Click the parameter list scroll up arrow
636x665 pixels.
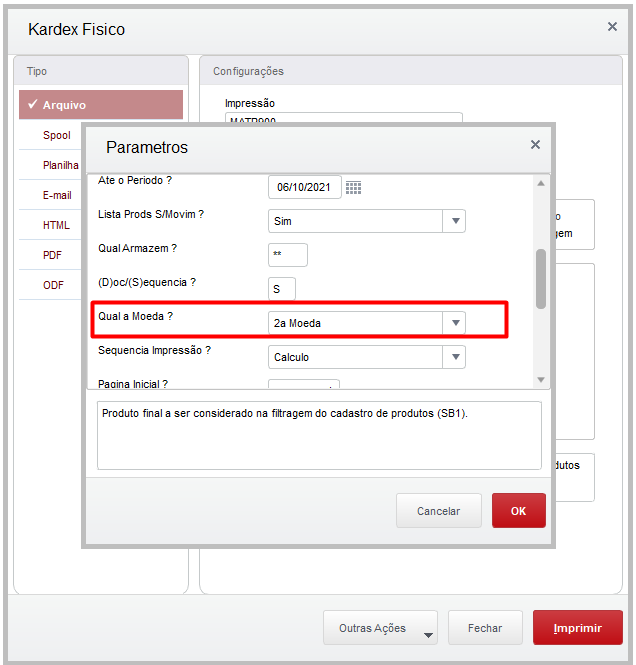click(541, 183)
